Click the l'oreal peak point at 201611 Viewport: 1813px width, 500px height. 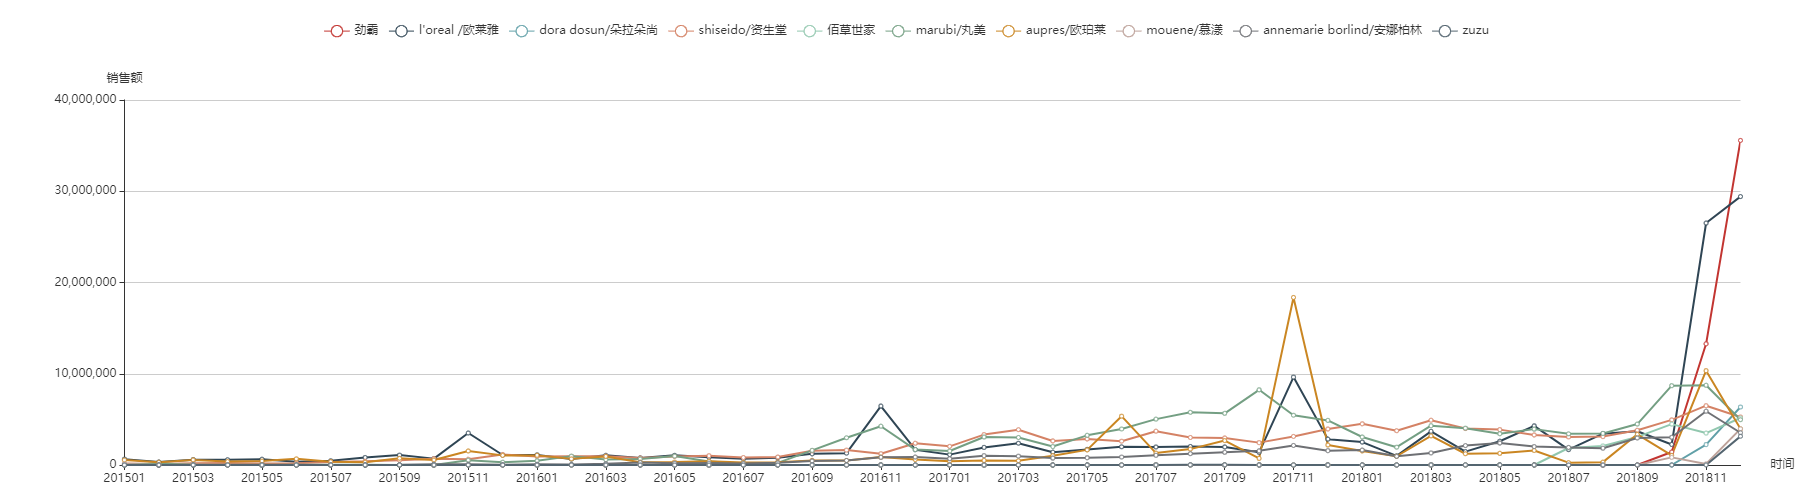click(x=881, y=406)
